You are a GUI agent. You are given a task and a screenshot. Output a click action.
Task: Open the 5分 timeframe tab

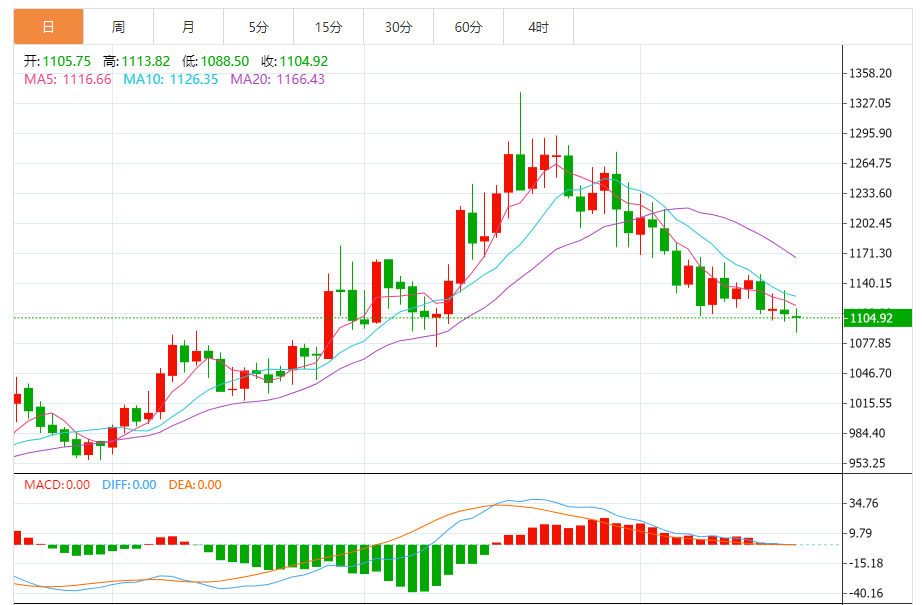[x=259, y=27]
